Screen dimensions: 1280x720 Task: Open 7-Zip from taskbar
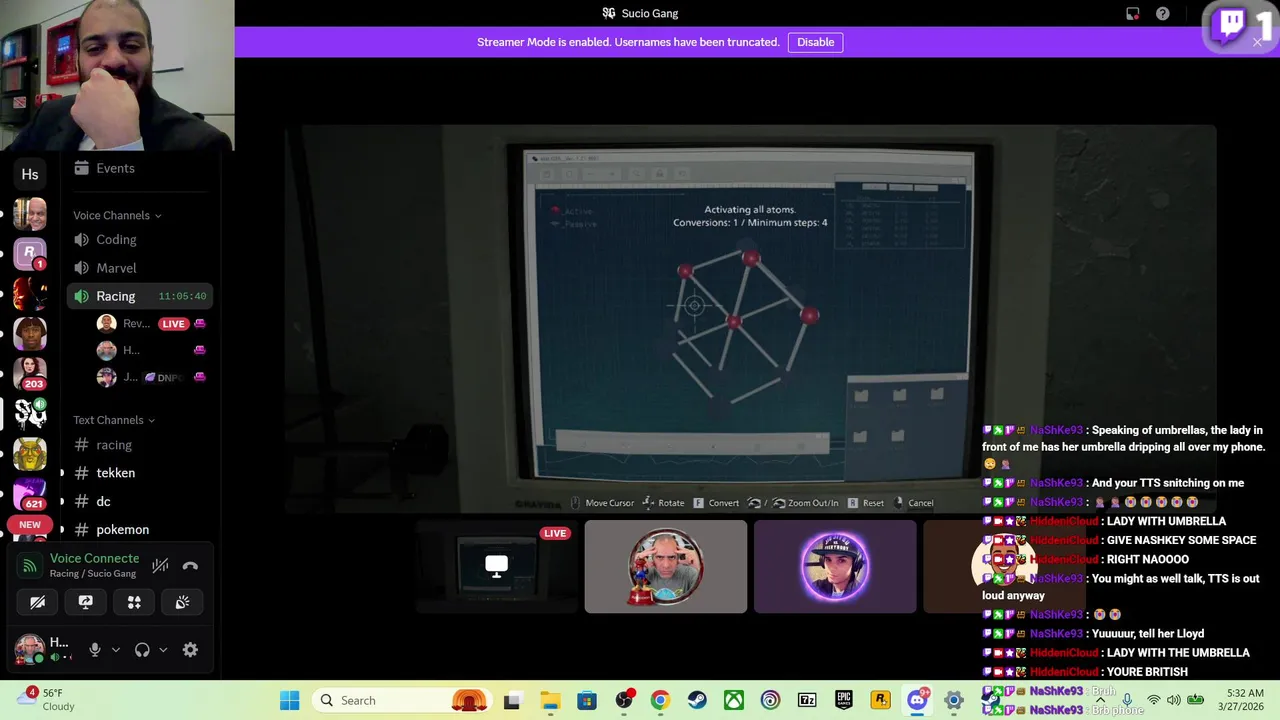point(807,700)
